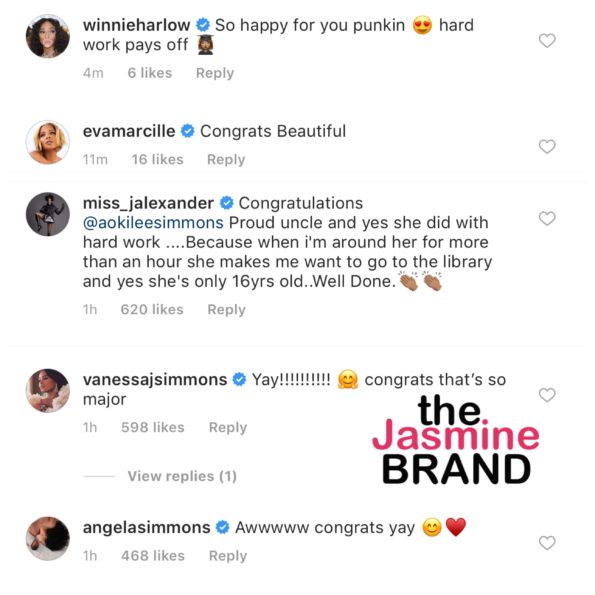Reply to angelasimmons's comment
The width and height of the screenshot is (595, 595).
(x=228, y=556)
